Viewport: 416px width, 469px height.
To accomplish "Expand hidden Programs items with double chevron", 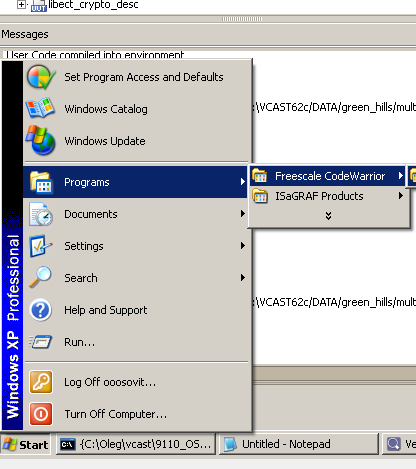I will 328,216.
